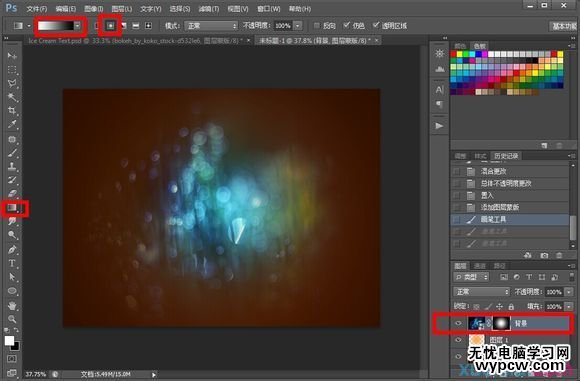Viewport: 580px width, 381px height.
Task: Select the Brush tool in toolbox
Action: 12,153
